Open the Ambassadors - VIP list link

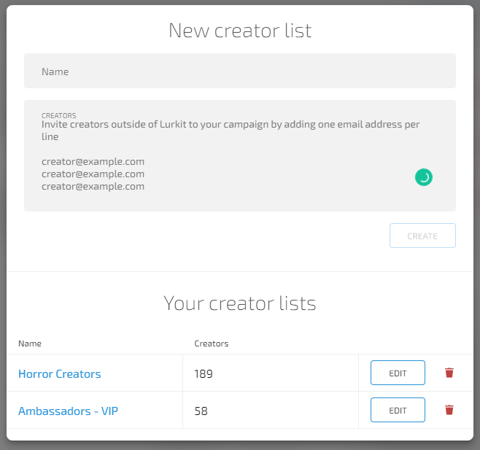click(x=68, y=411)
